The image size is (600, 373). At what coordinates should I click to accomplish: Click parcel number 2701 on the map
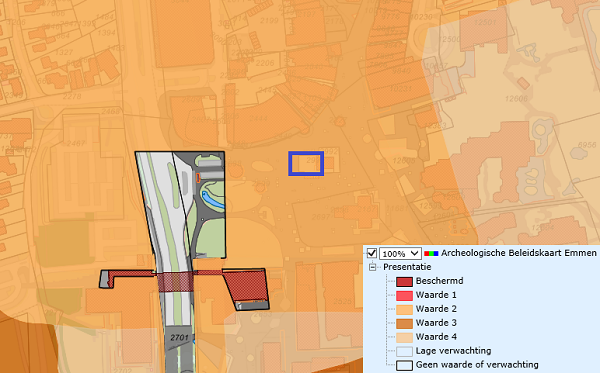tap(179, 337)
